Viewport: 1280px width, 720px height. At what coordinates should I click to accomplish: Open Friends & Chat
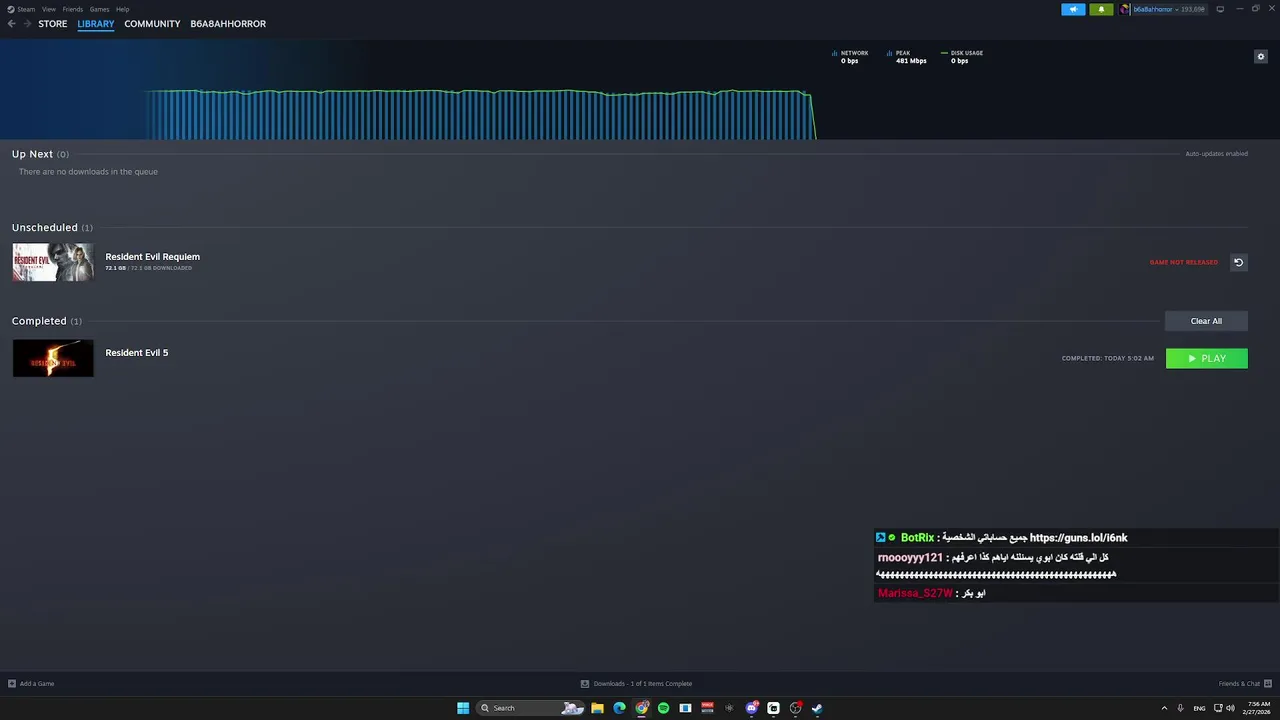click(1244, 684)
